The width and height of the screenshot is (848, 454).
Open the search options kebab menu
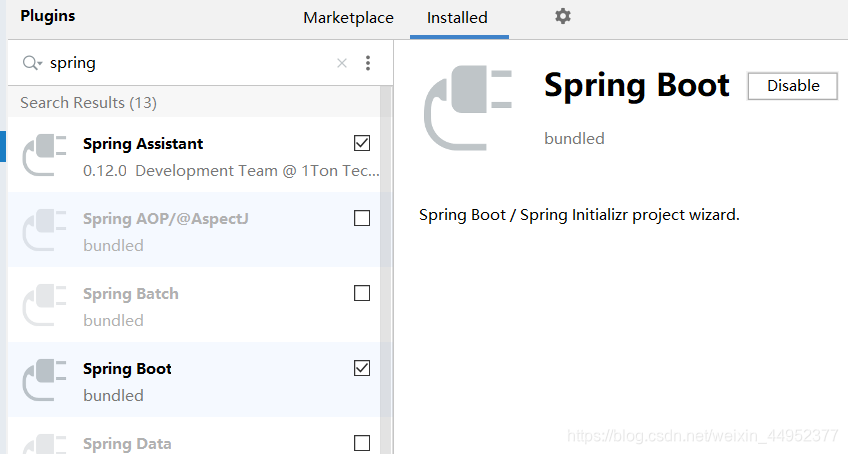pyautogui.click(x=368, y=63)
